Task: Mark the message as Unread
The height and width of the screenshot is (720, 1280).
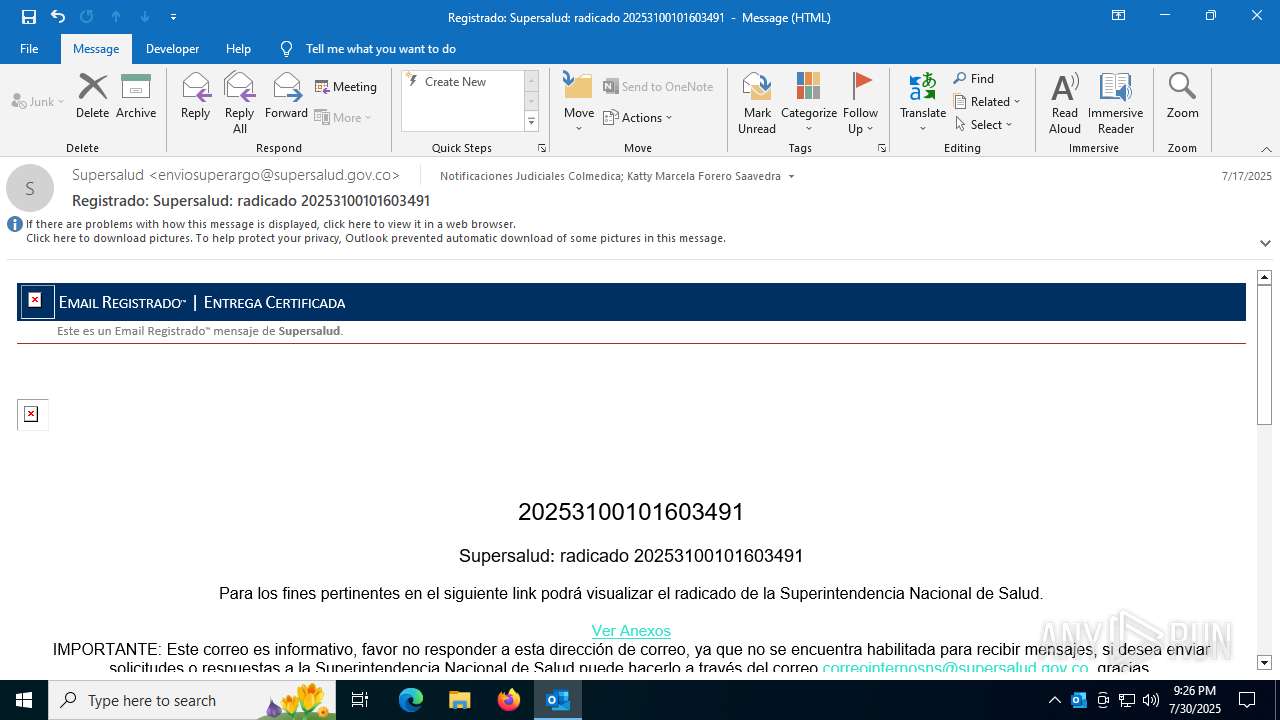Action: pyautogui.click(x=757, y=103)
